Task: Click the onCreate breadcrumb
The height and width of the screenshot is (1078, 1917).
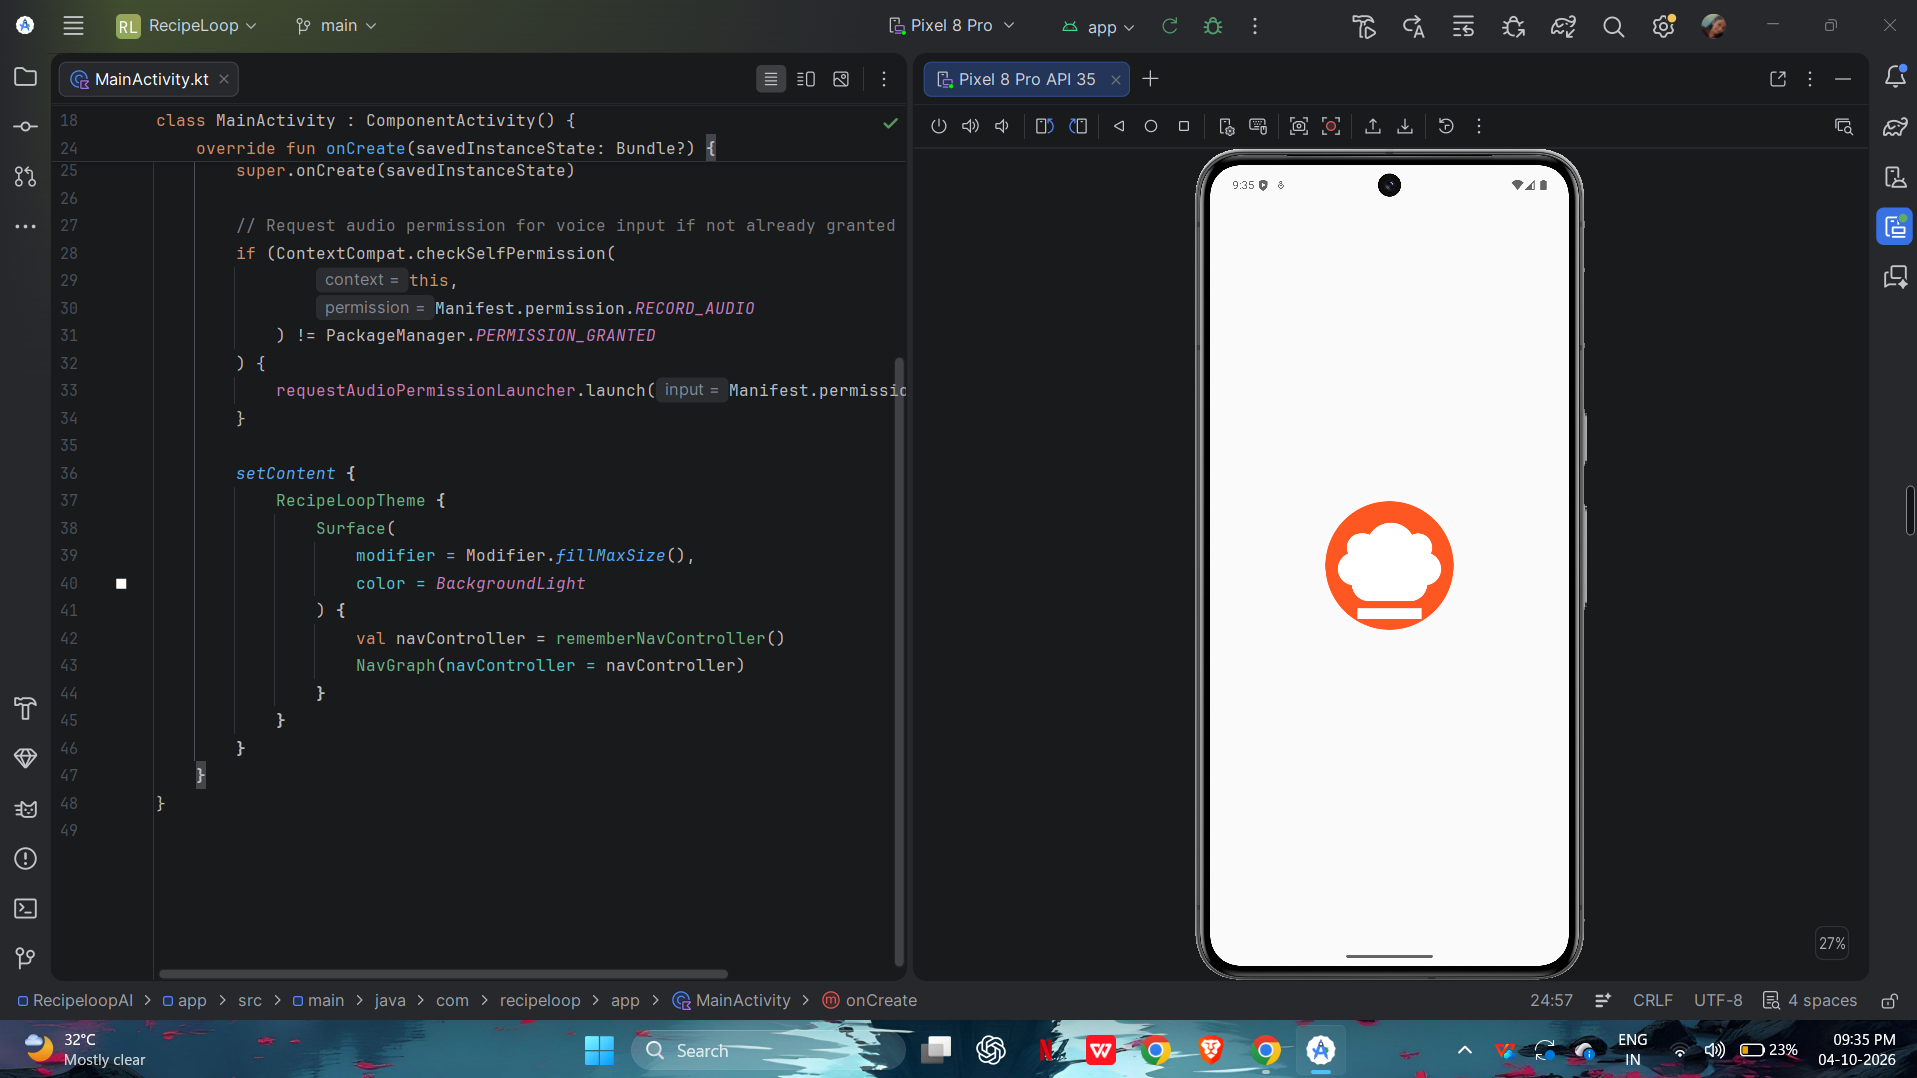Action: [870, 1001]
